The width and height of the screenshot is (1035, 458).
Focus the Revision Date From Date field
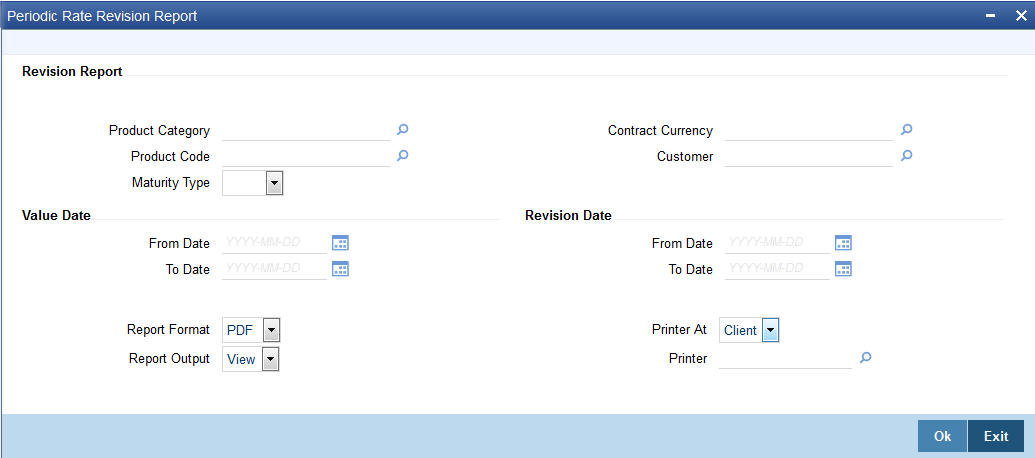[x=777, y=243]
